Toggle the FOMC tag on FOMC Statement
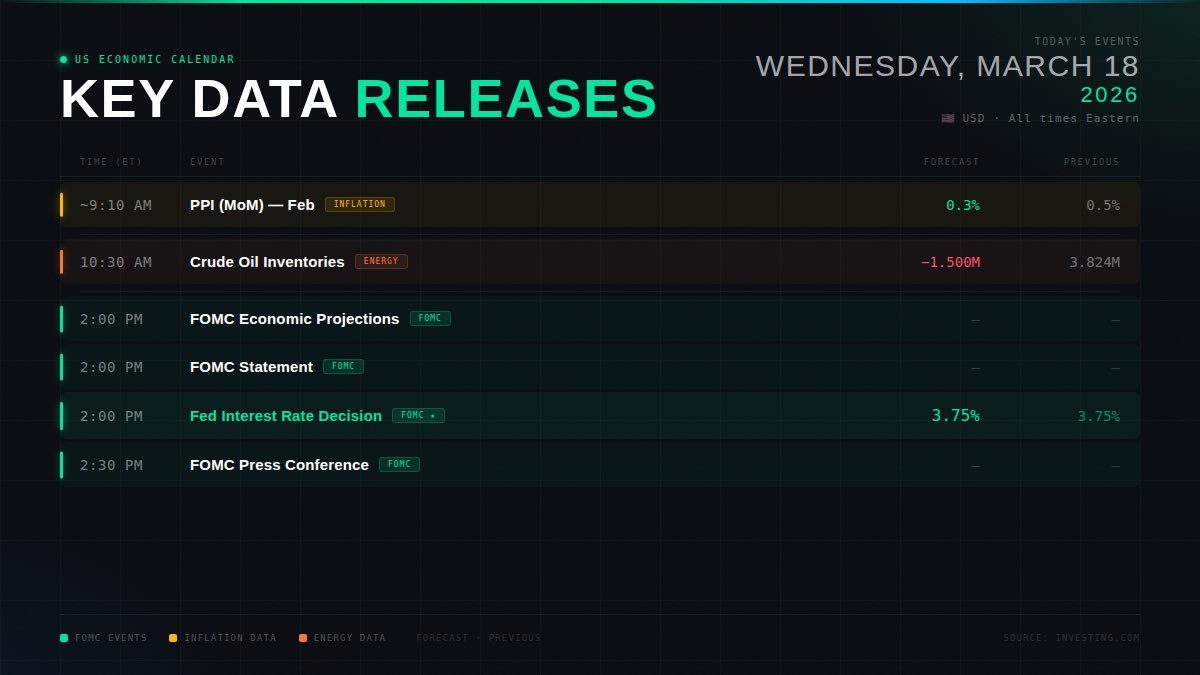Screen dimensions: 1200x675 344,366
